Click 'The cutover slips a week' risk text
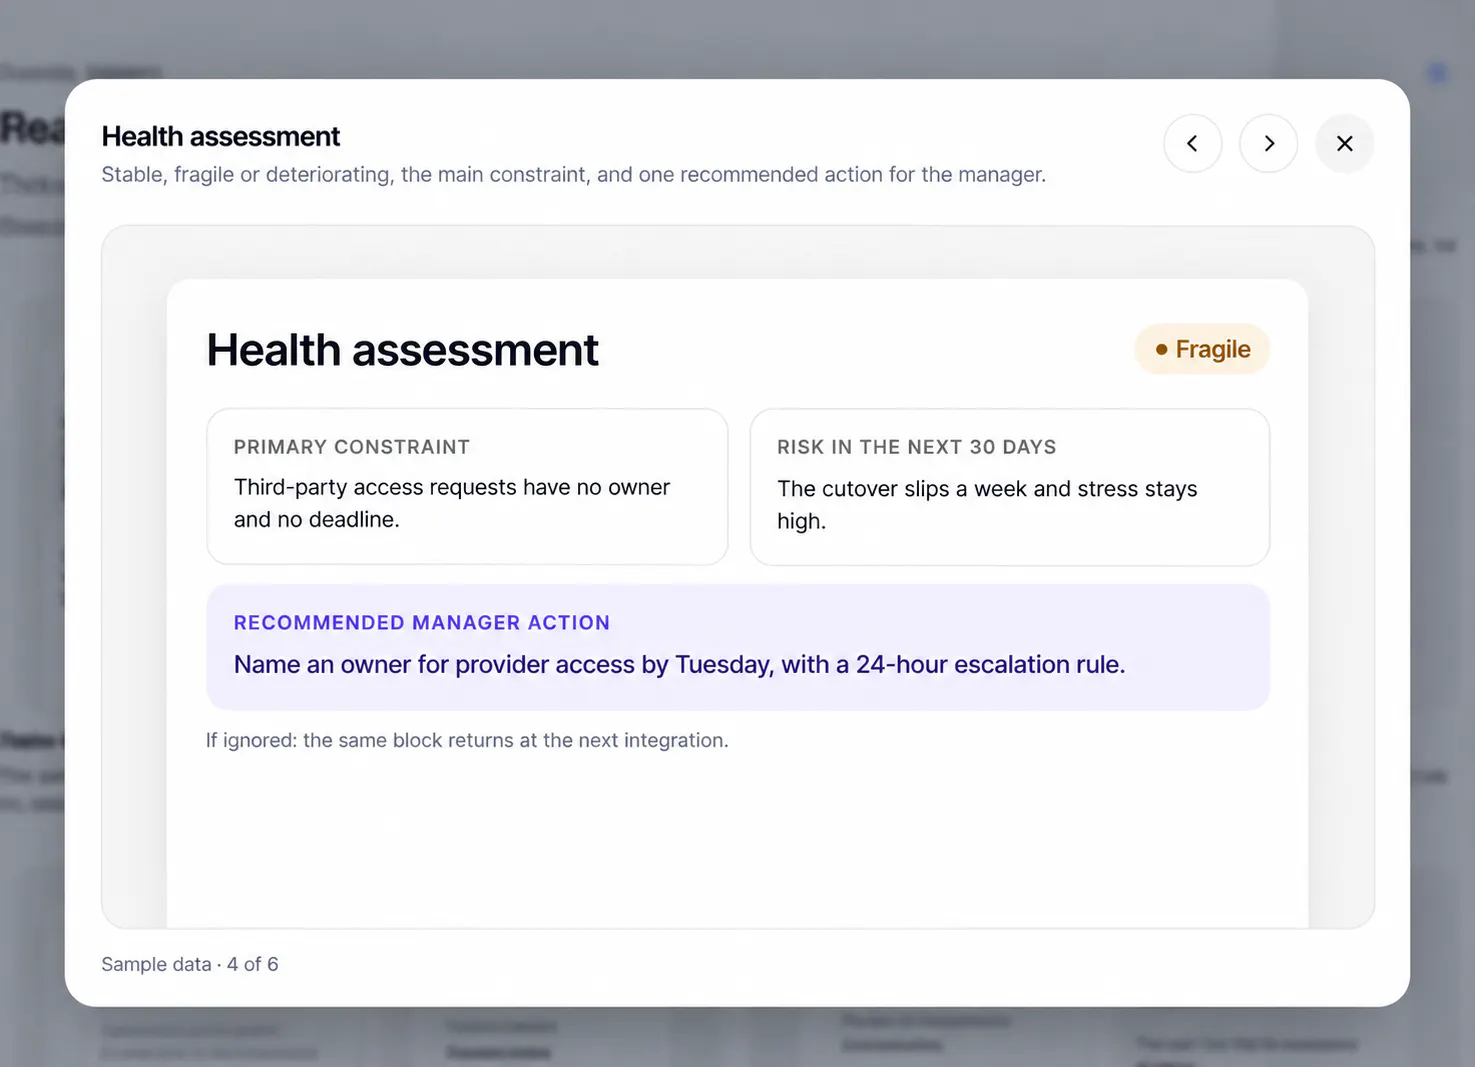 (x=987, y=505)
